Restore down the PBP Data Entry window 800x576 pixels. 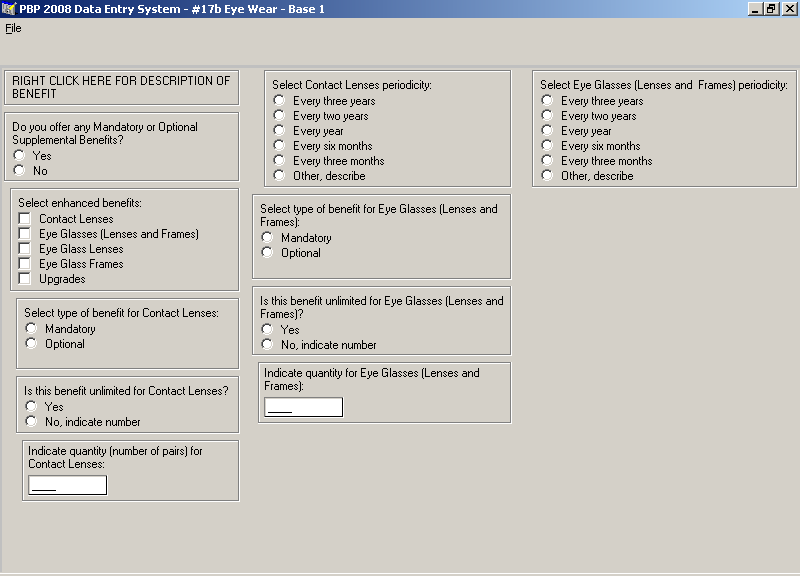[771, 9]
